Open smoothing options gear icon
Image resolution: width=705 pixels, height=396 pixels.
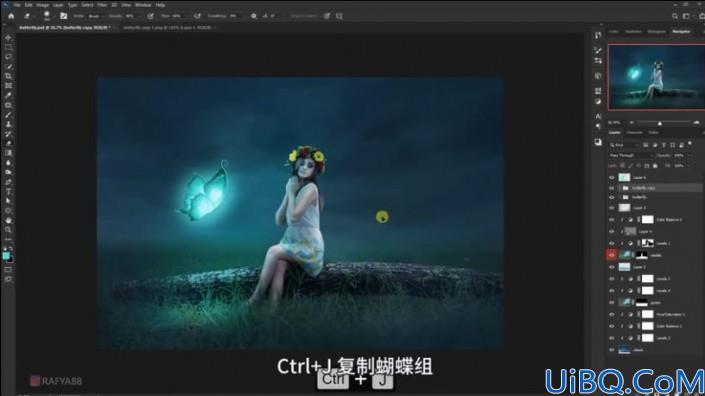pos(254,16)
